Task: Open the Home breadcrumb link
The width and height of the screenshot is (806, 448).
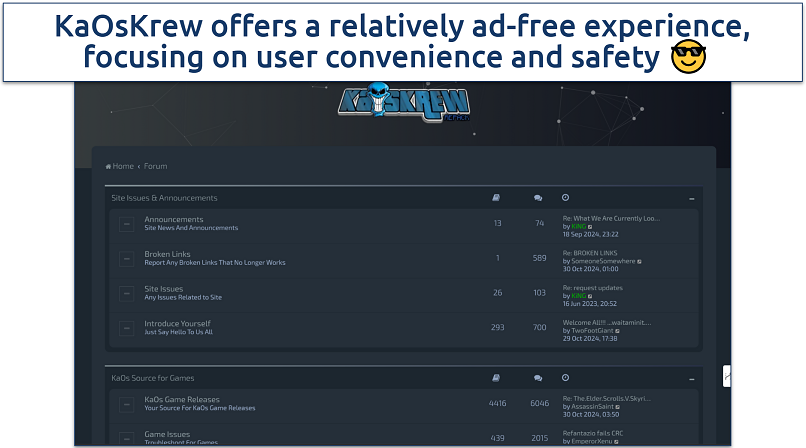Action: pos(120,166)
